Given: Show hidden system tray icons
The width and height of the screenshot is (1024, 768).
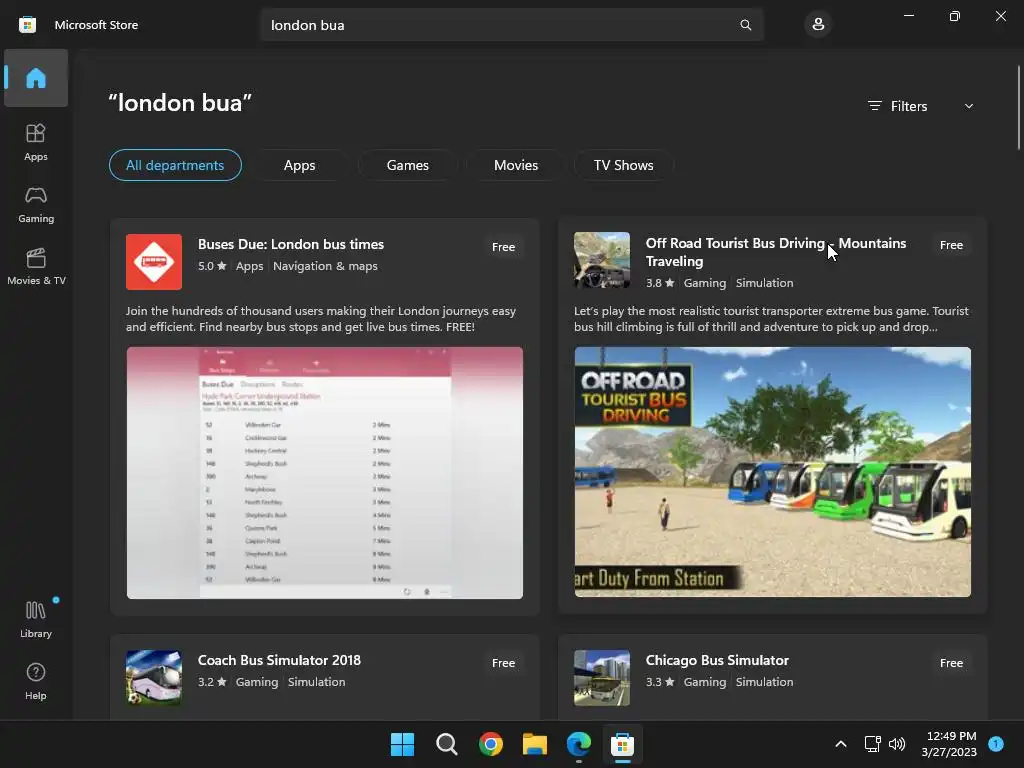Looking at the screenshot, I should pyautogui.click(x=841, y=744).
